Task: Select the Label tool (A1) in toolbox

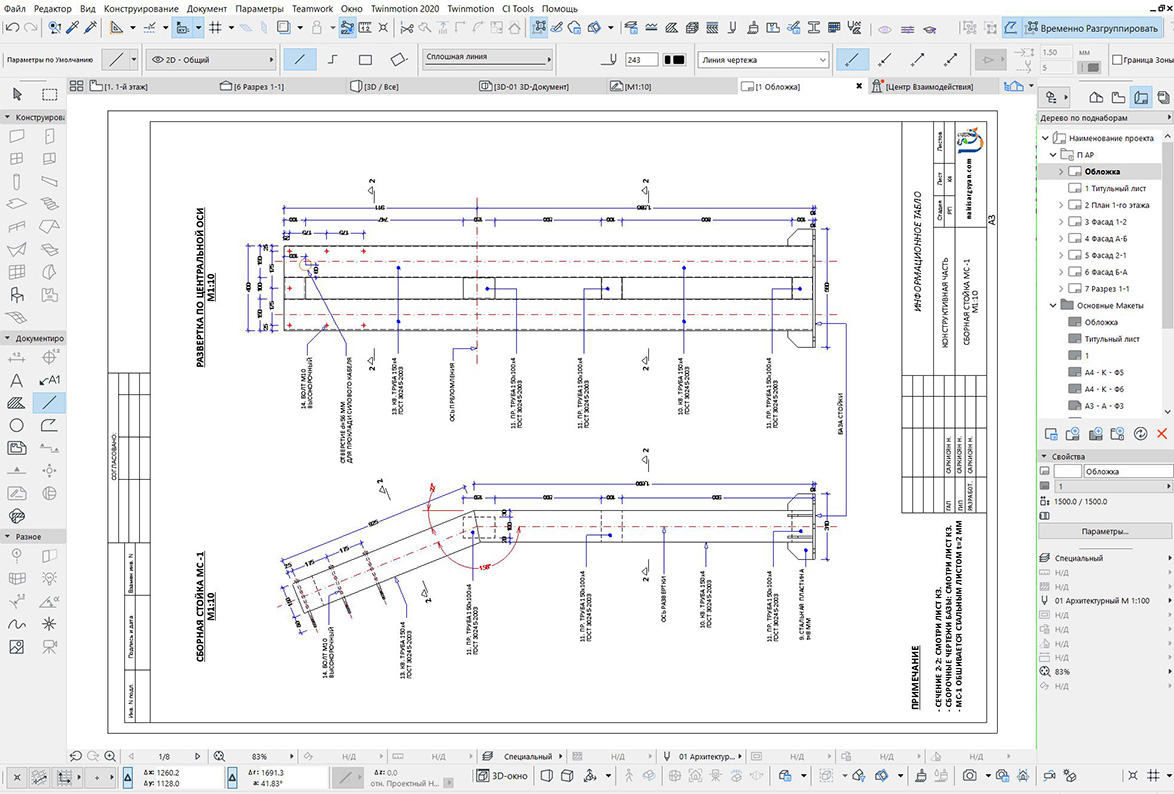Action: pos(49,381)
